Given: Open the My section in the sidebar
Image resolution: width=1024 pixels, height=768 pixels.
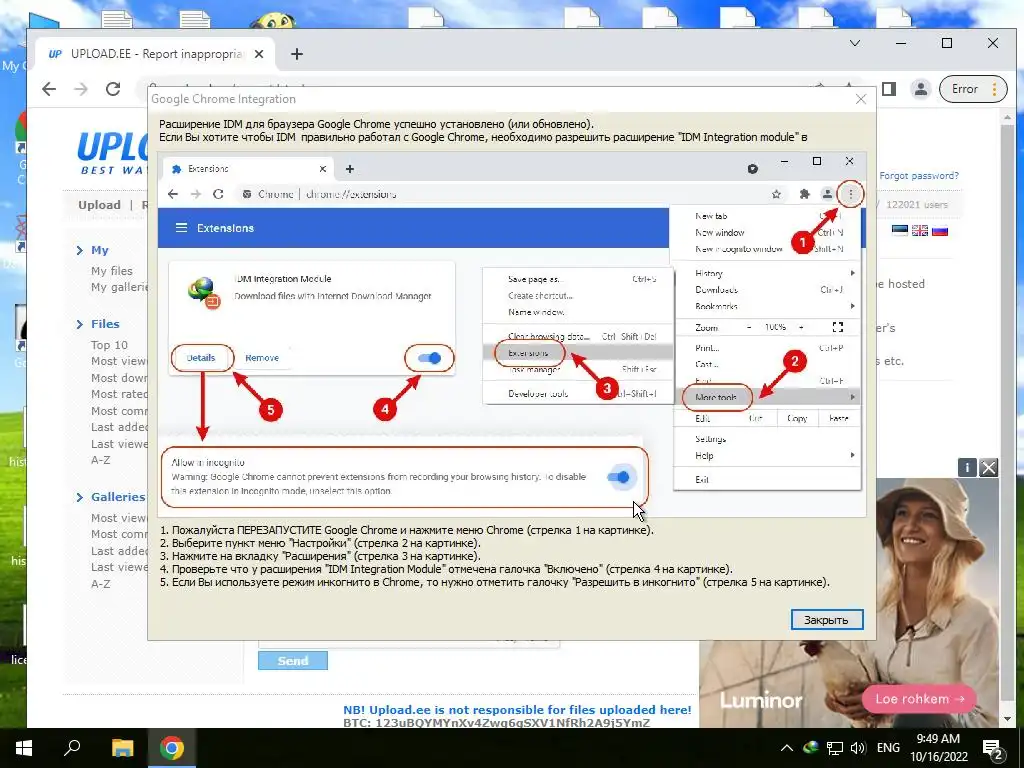Looking at the screenshot, I should pyautogui.click(x=99, y=250).
